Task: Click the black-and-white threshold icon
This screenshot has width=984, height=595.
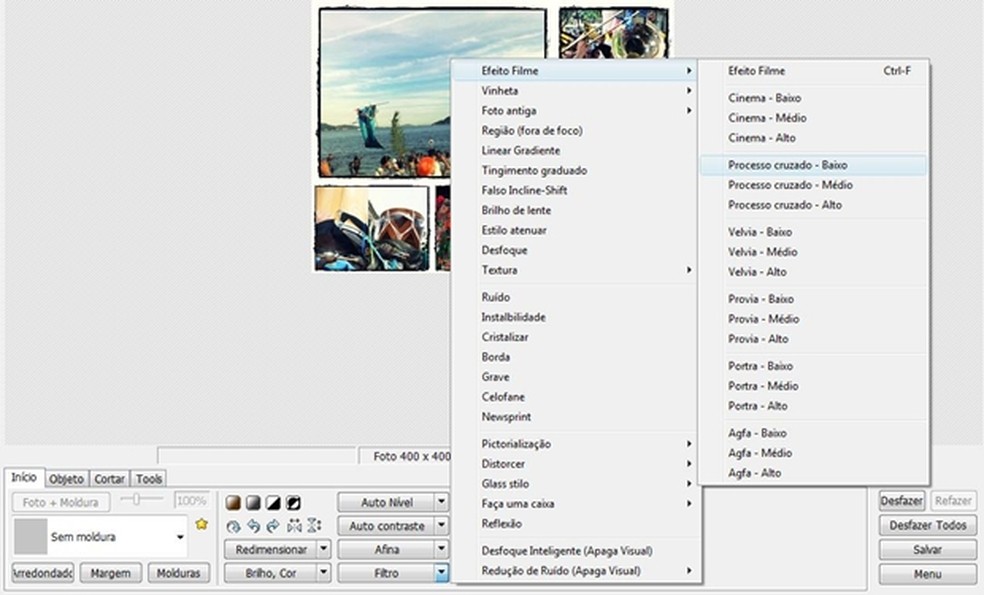Action: coord(273,502)
